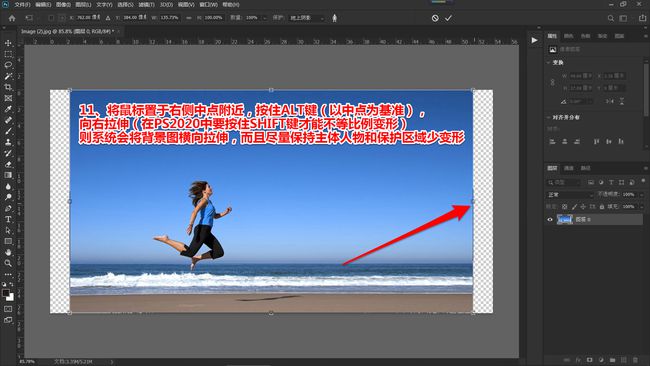Open the 滤镜(T) menu
650x366 pixels.
(146, 5)
